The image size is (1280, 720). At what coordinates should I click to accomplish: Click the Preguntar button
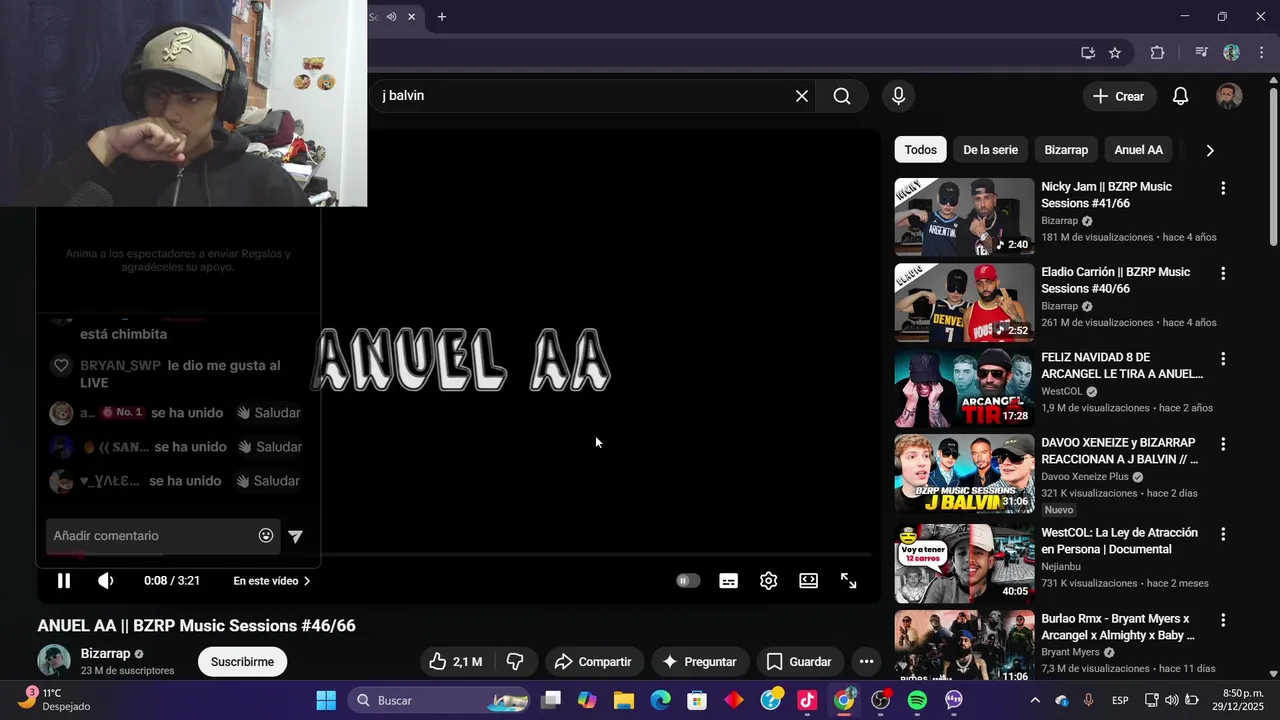tap(700, 662)
